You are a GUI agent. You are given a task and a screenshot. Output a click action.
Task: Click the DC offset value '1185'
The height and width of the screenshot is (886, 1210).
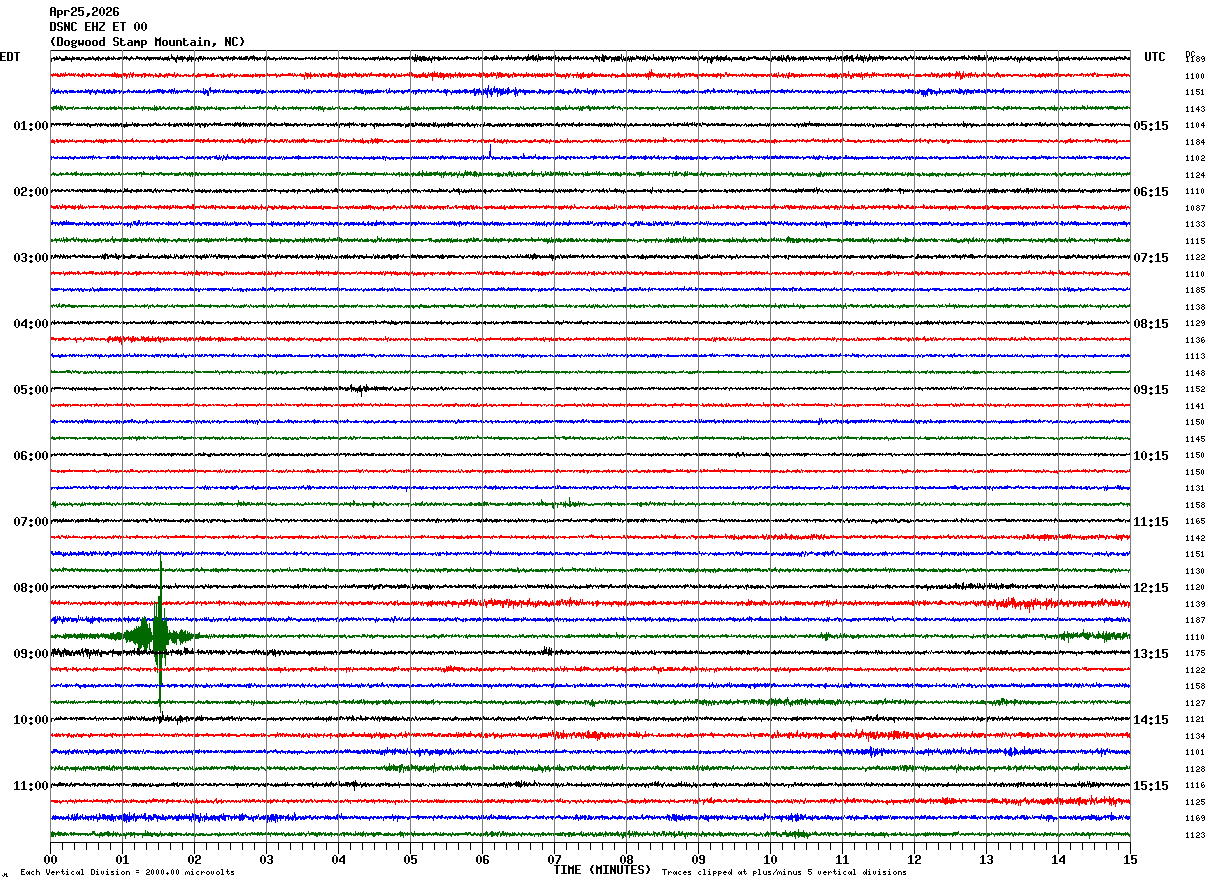pyautogui.click(x=1195, y=291)
